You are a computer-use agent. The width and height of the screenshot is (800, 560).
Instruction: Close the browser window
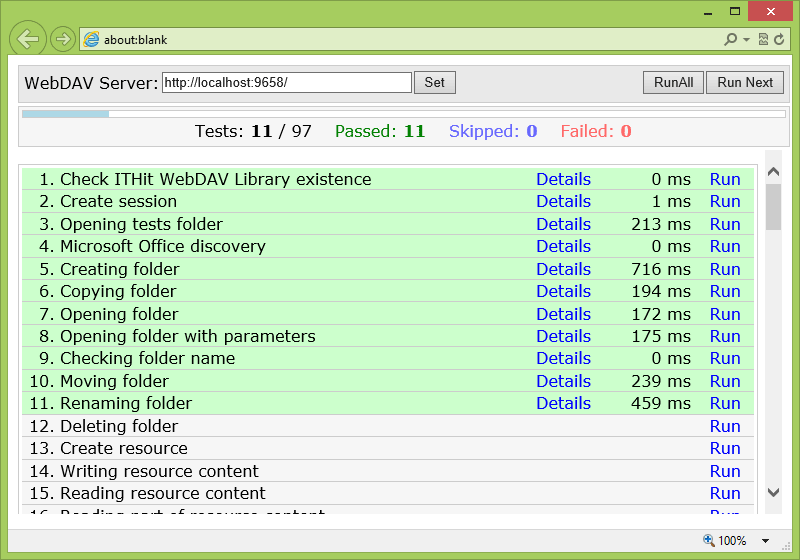point(770,11)
